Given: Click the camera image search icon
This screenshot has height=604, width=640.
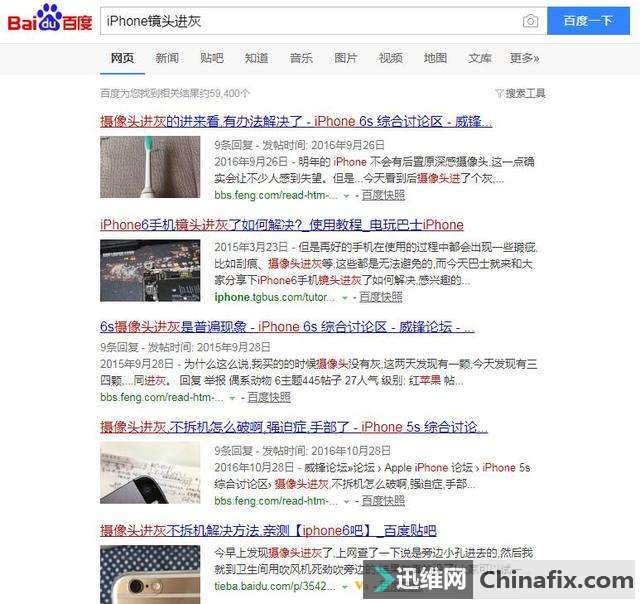Looking at the screenshot, I should click(530, 21).
